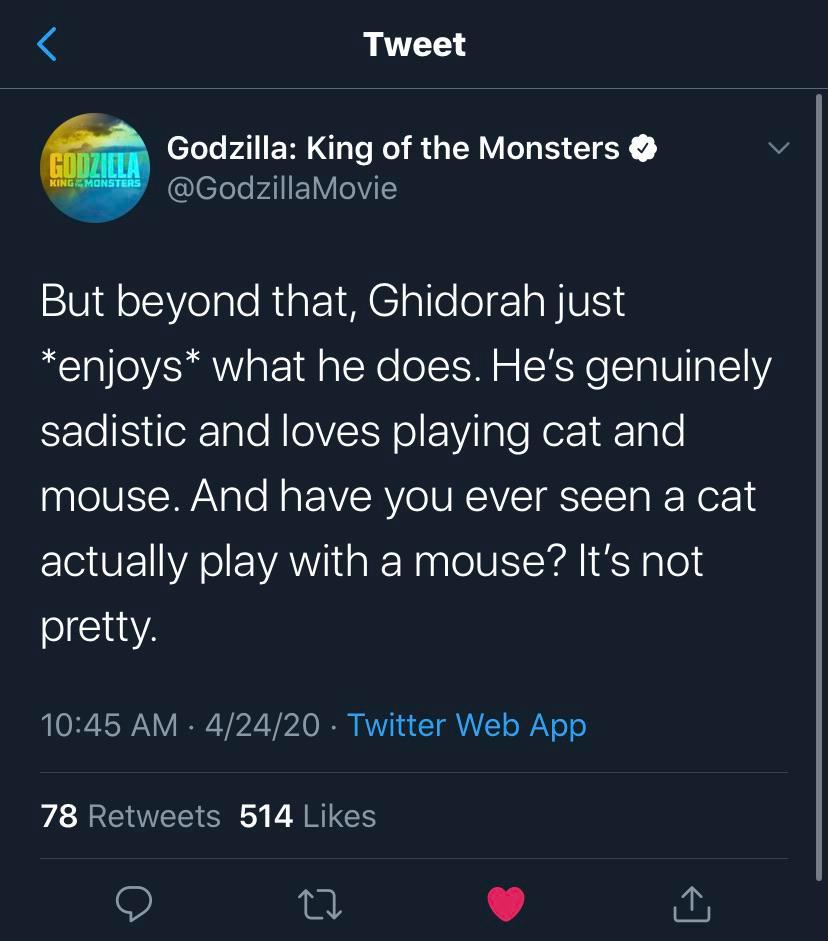Viewport: 828px width, 941px height.
Task: Click the @GodzillaMovie handle
Action: pos(281,187)
